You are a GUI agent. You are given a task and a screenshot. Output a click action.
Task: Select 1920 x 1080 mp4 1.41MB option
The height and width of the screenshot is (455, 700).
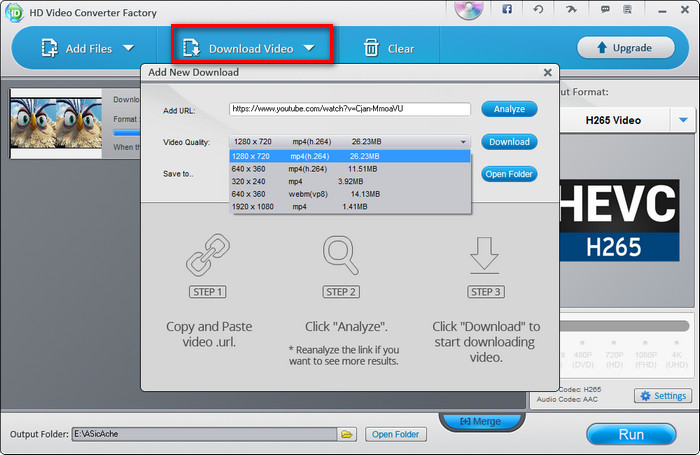click(350, 206)
